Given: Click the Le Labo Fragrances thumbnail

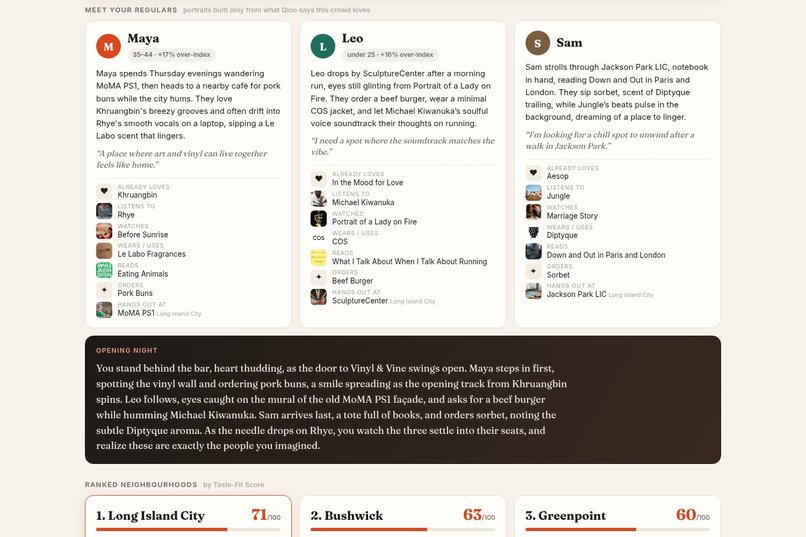Looking at the screenshot, I should 104,250.
